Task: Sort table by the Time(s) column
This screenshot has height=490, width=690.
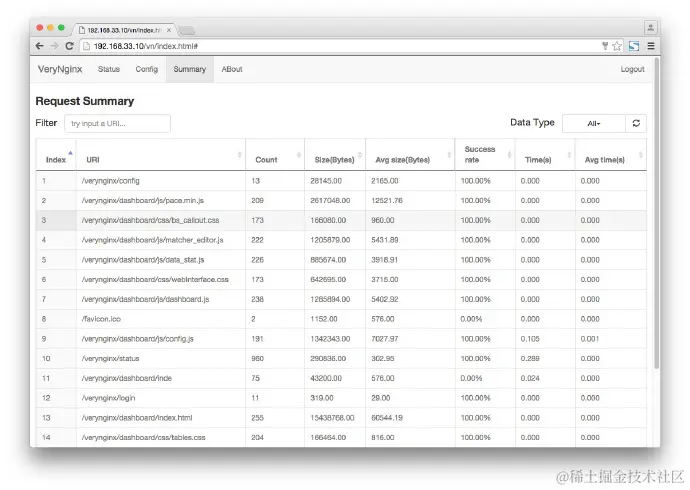Action: click(545, 155)
